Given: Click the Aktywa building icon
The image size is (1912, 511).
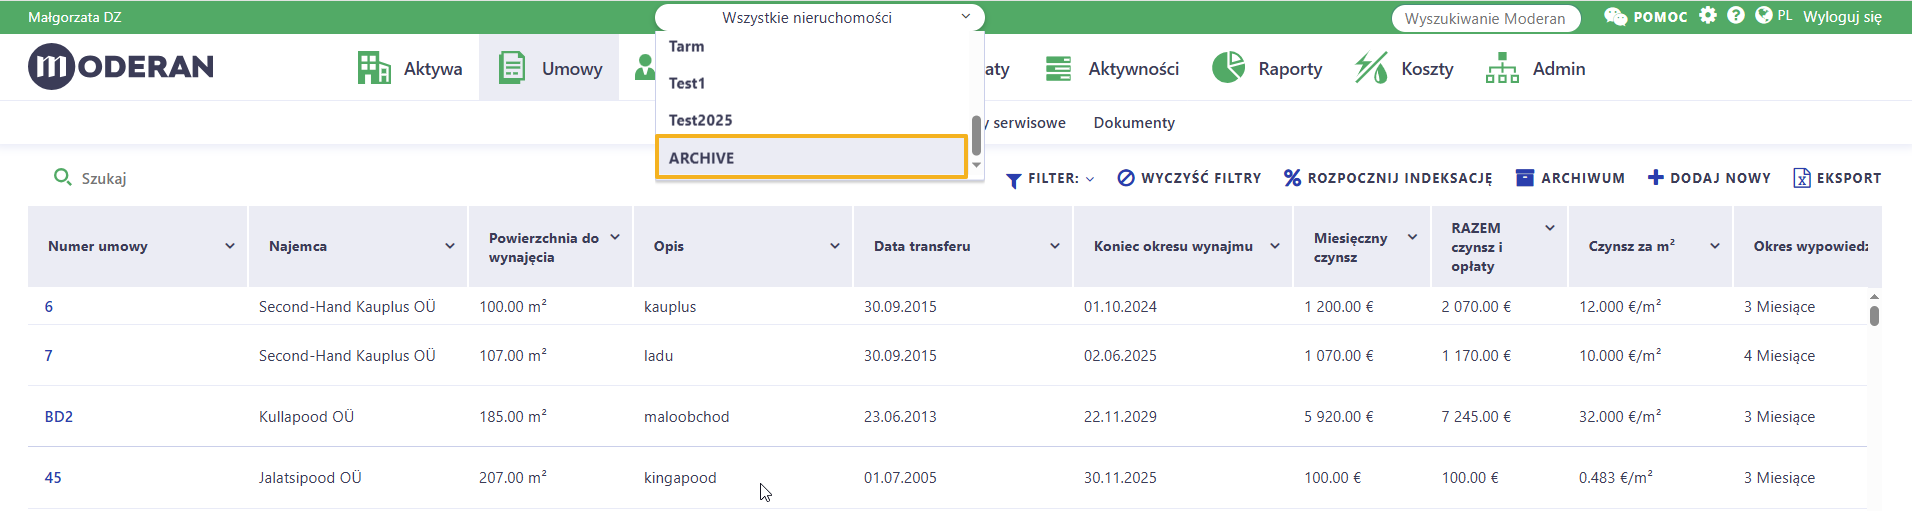Looking at the screenshot, I should [374, 68].
